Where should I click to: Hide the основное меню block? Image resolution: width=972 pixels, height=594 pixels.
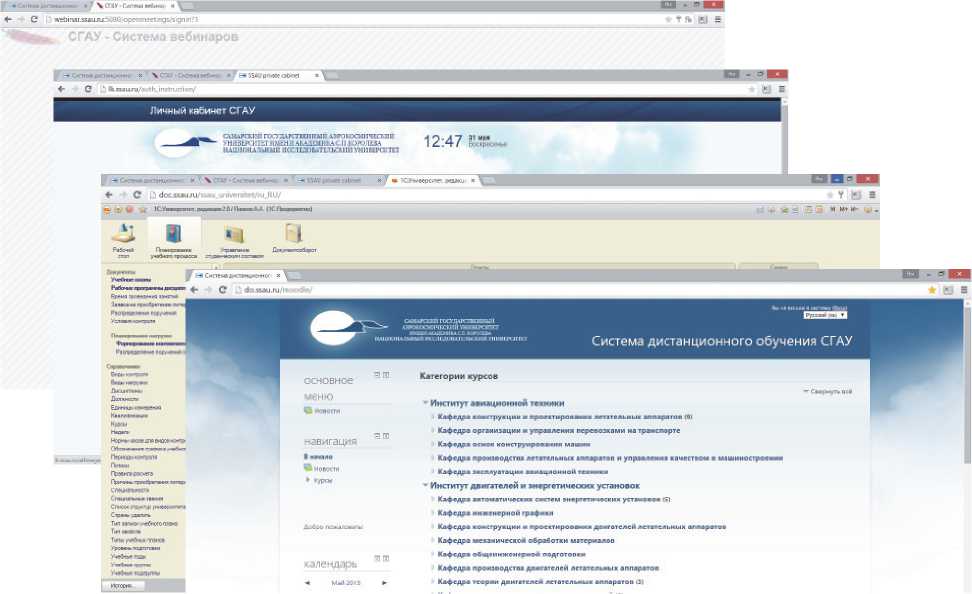click(x=377, y=375)
